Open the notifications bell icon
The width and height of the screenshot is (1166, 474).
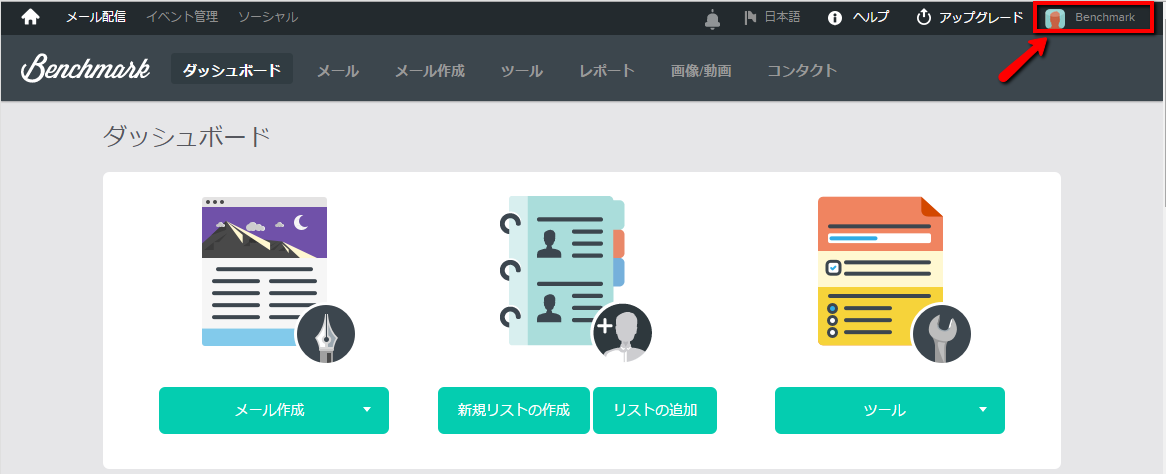pos(712,19)
